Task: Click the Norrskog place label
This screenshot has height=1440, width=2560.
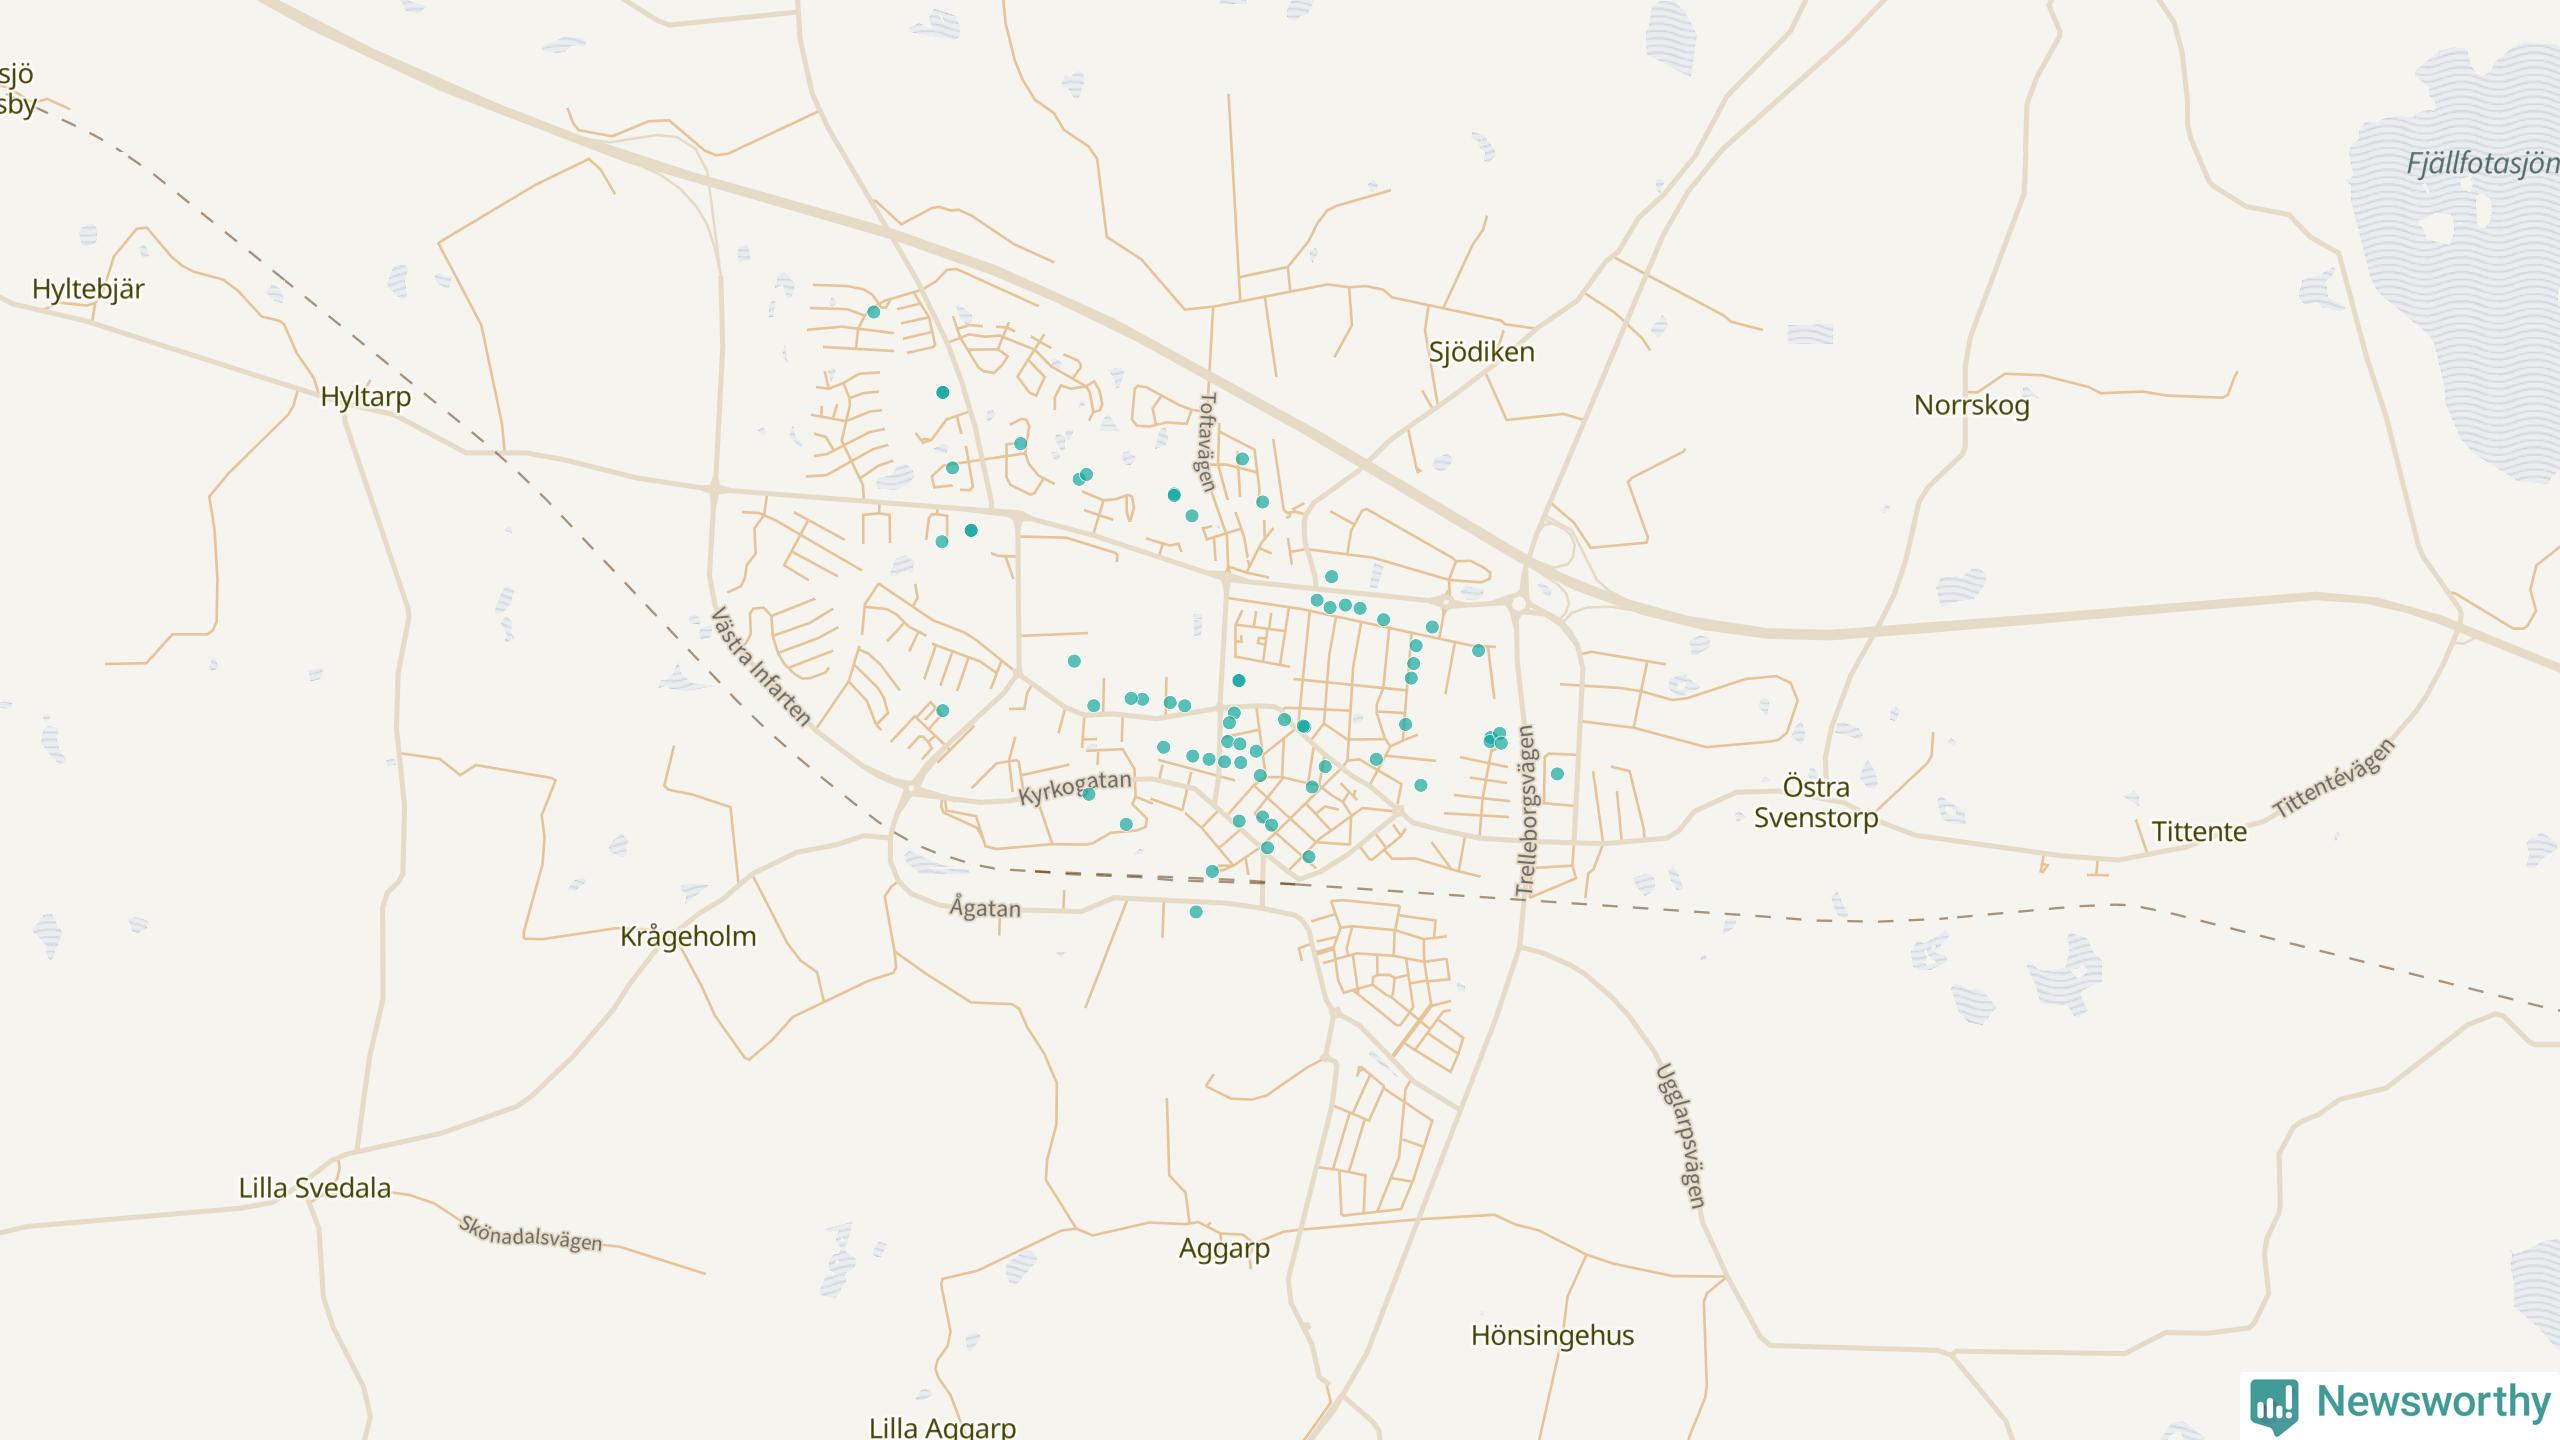Action: click(1971, 405)
